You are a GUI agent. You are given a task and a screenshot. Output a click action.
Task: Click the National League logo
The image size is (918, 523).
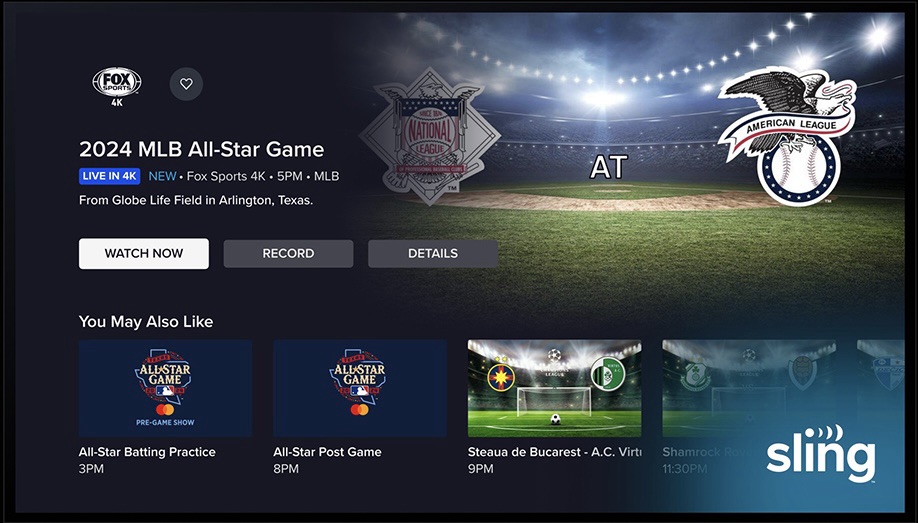[430, 135]
